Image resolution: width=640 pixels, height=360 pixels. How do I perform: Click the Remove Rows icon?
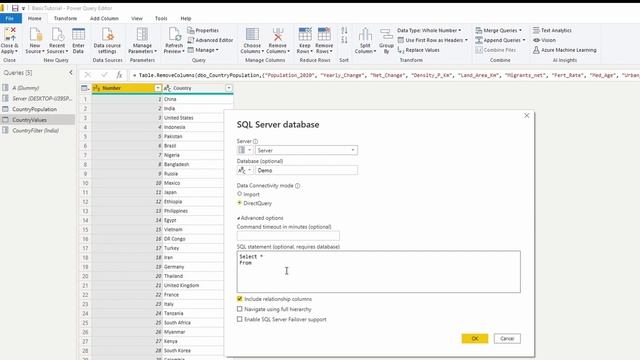pos(324,40)
